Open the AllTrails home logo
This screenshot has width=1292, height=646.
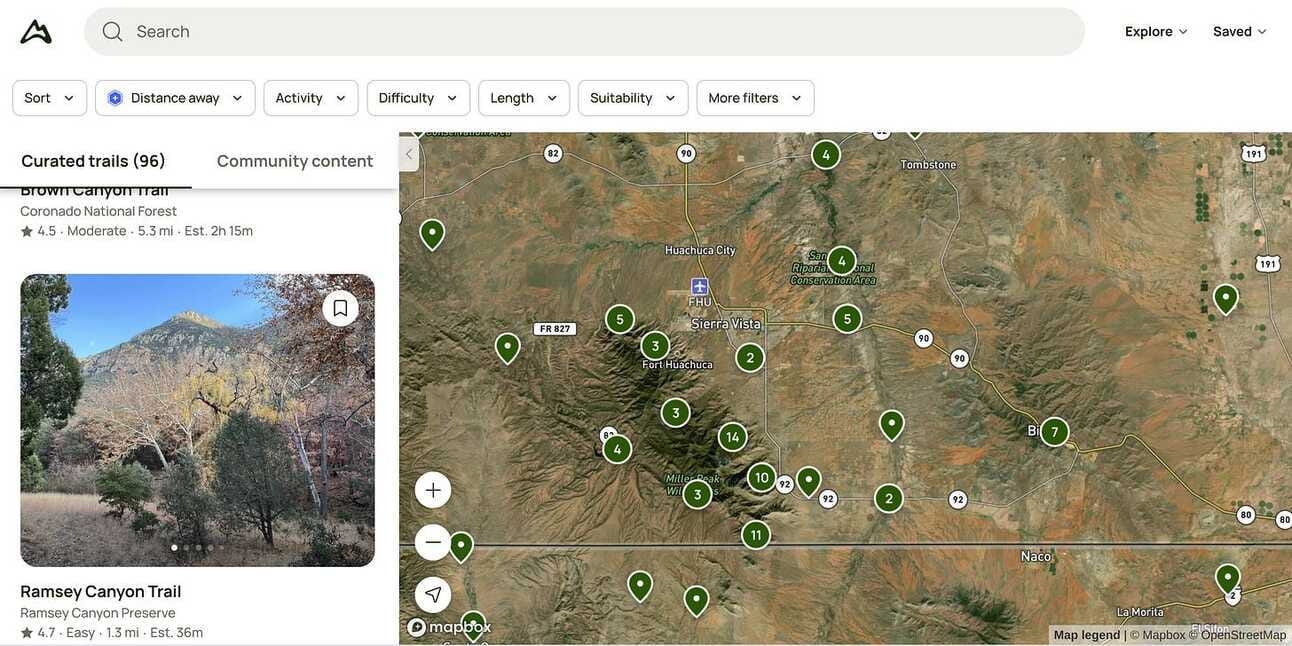(36, 32)
